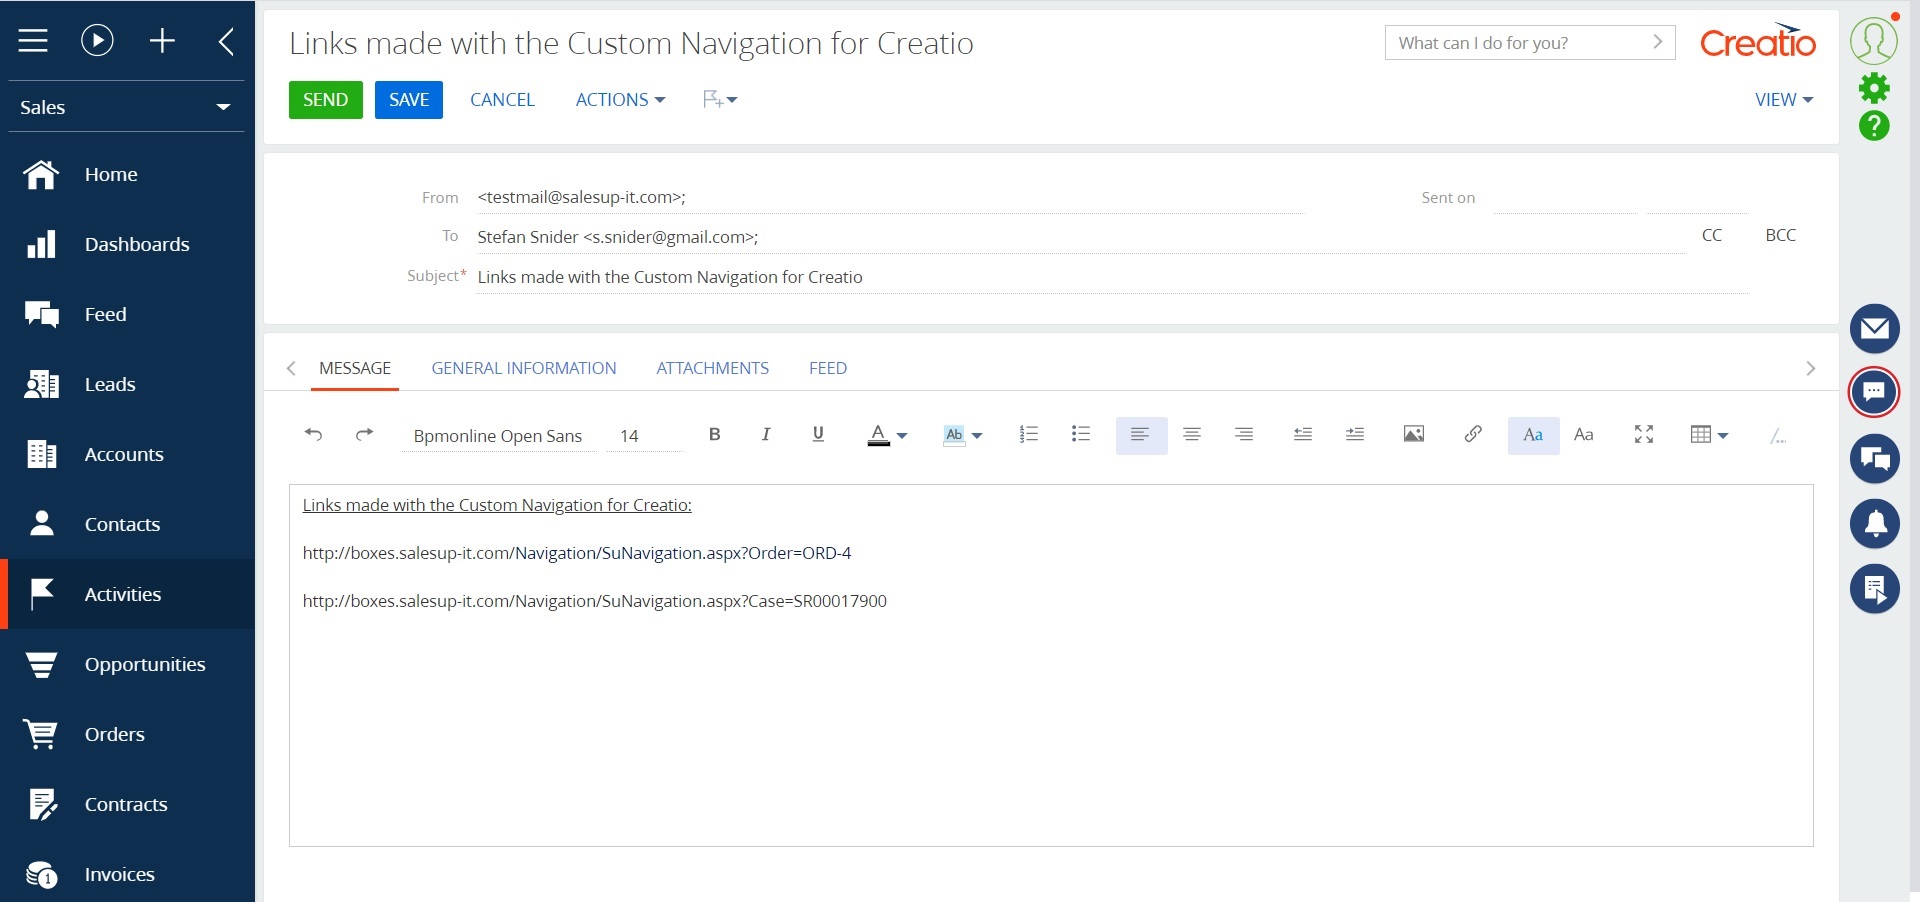This screenshot has height=902, width=1920.
Task: Click the CANCEL button
Action: click(502, 100)
